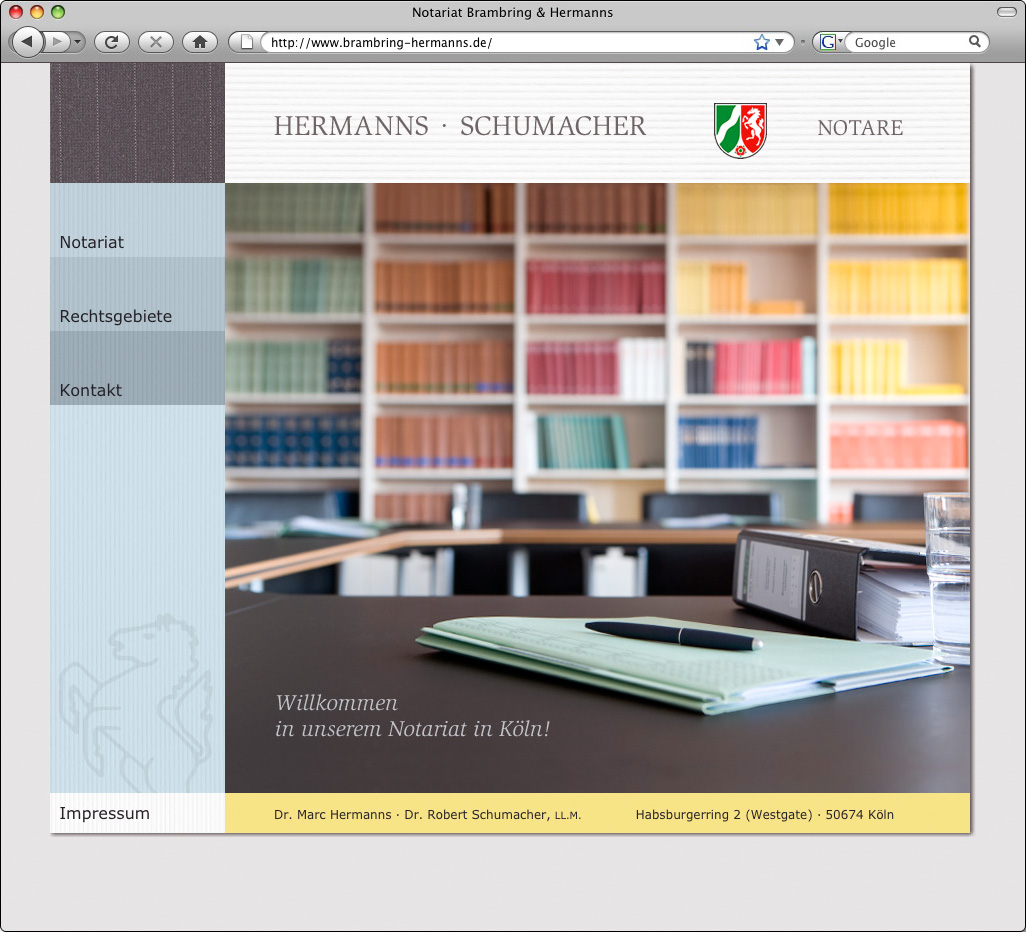Focus the URL address field
Image resolution: width=1026 pixels, height=932 pixels.
pos(500,43)
